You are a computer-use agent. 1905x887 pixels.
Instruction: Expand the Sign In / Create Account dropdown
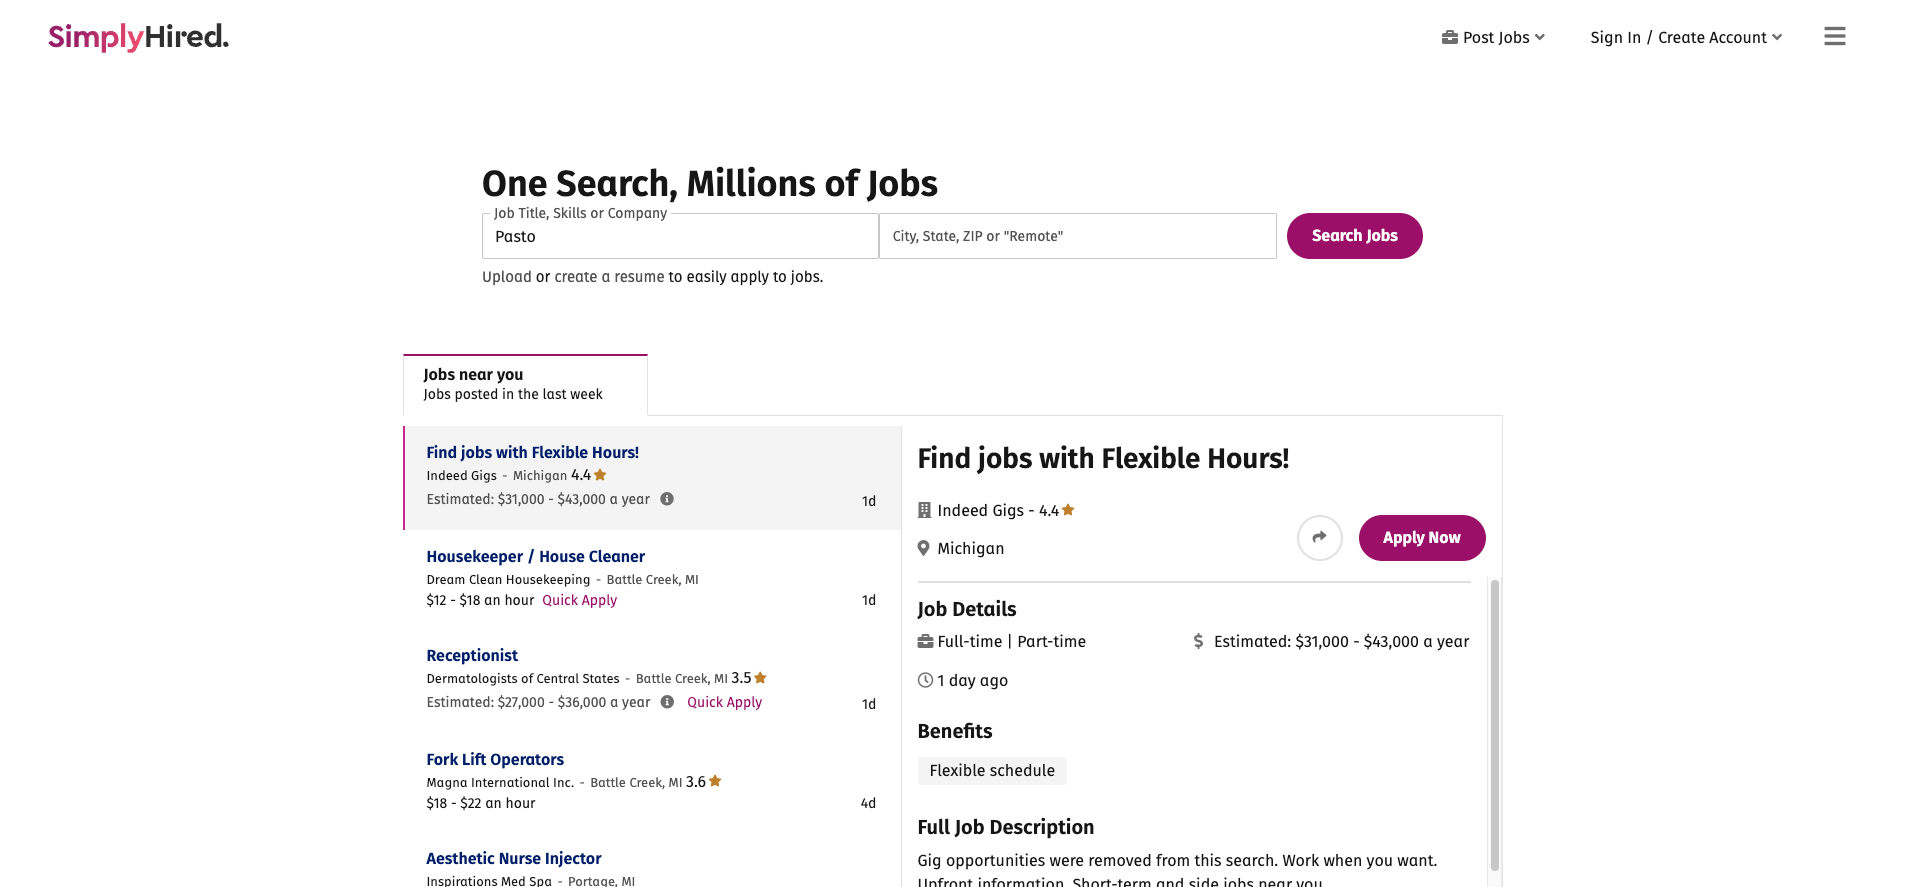click(x=1685, y=37)
